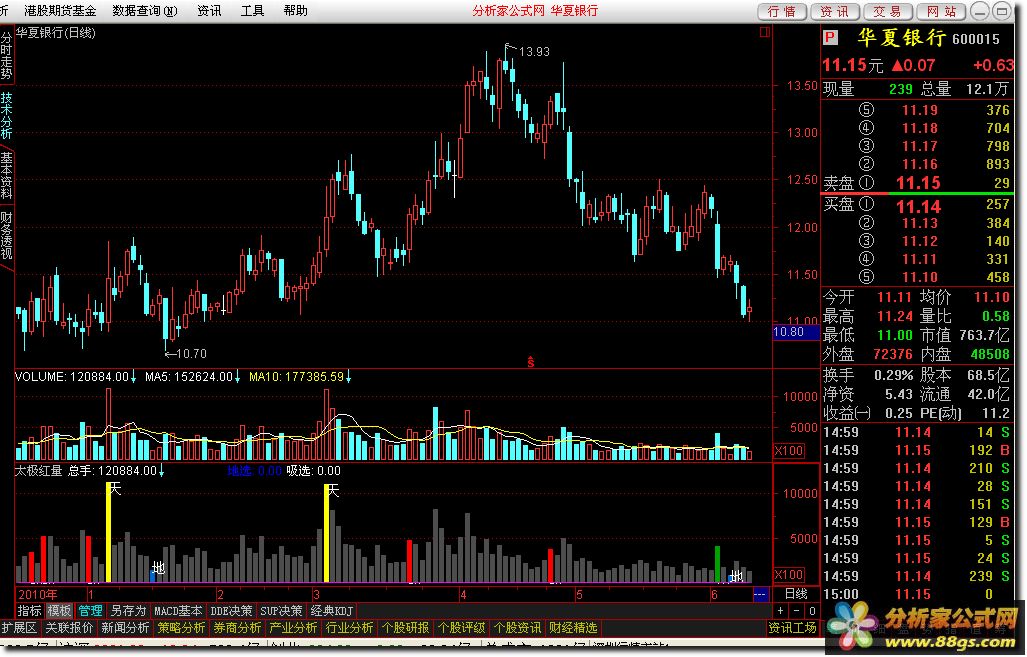Click the 市值 763.7亿 value
This screenshot has width=1027, height=657.
click(x=984, y=335)
